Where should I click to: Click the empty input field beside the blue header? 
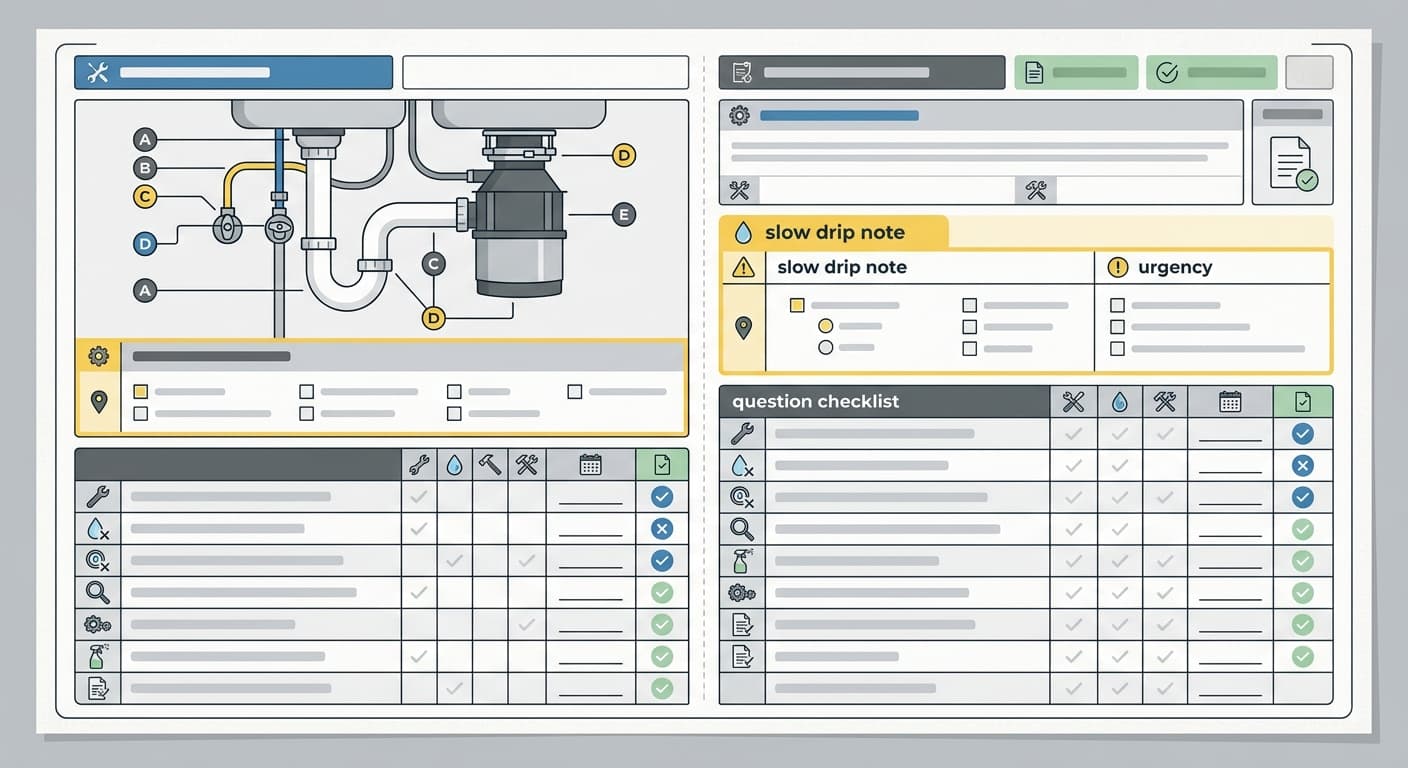click(x=545, y=72)
